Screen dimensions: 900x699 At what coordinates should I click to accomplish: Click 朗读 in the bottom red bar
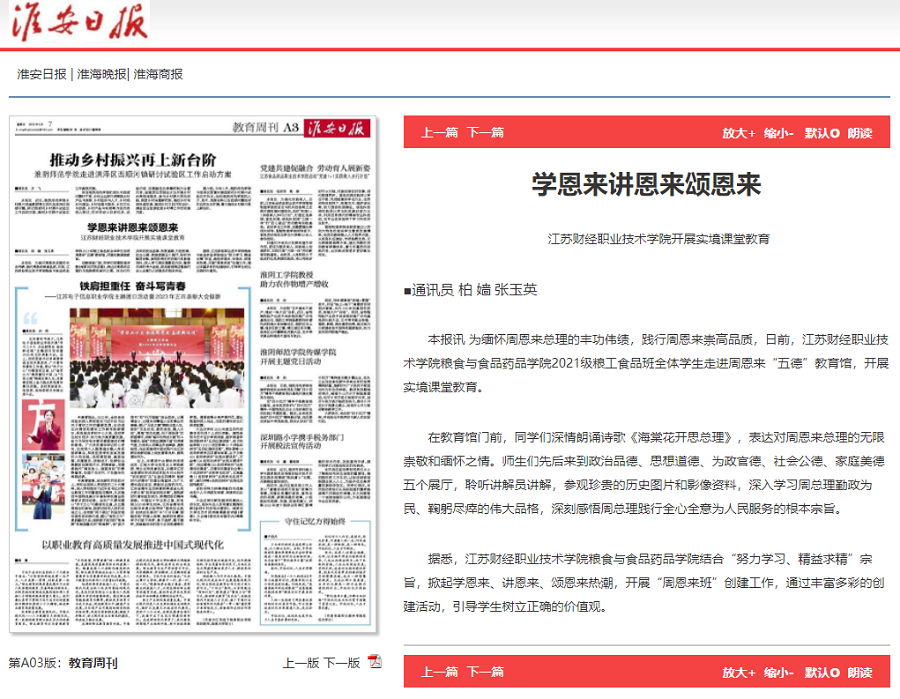click(860, 672)
